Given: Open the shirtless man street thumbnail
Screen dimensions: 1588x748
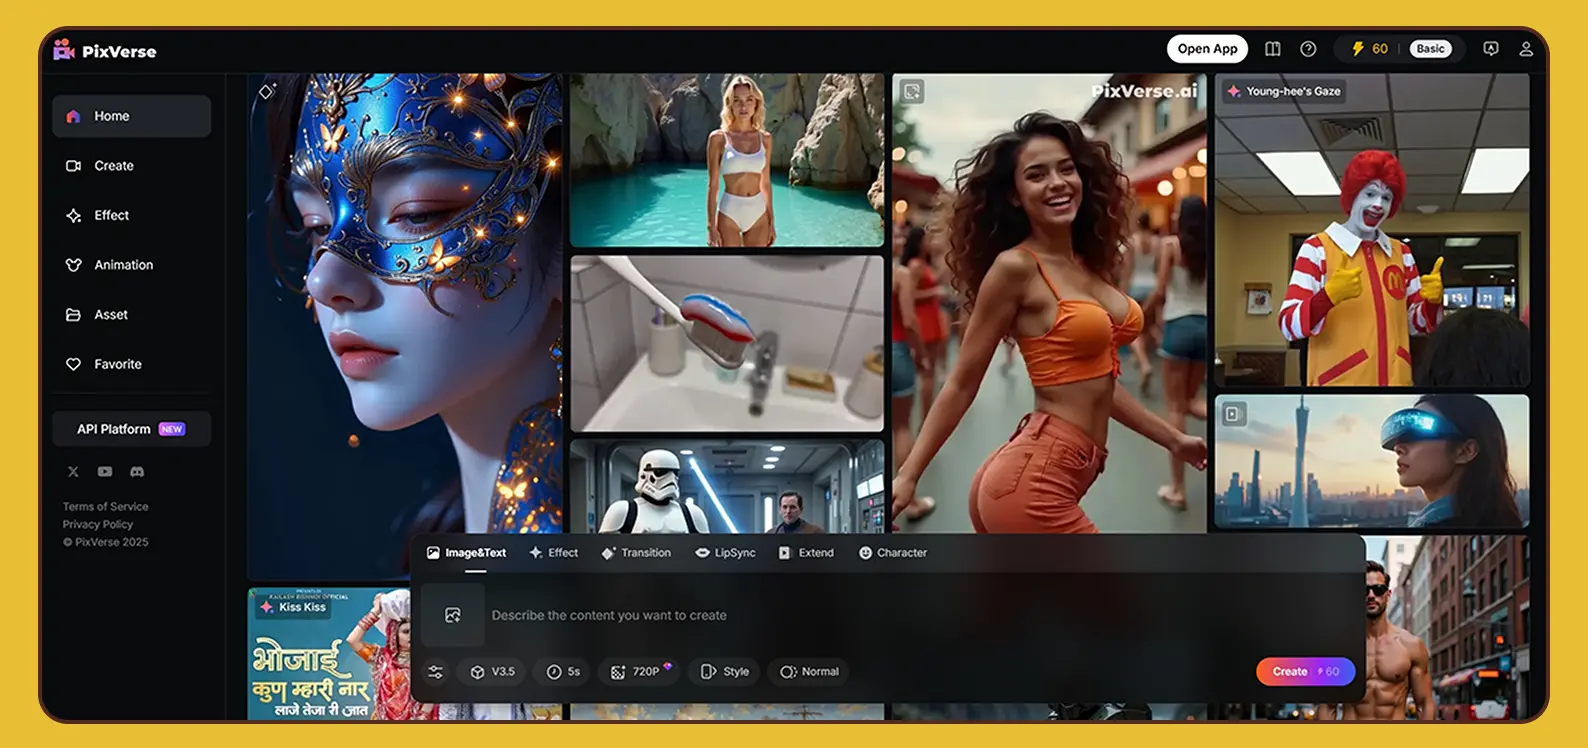Looking at the screenshot, I should [x=1448, y=628].
